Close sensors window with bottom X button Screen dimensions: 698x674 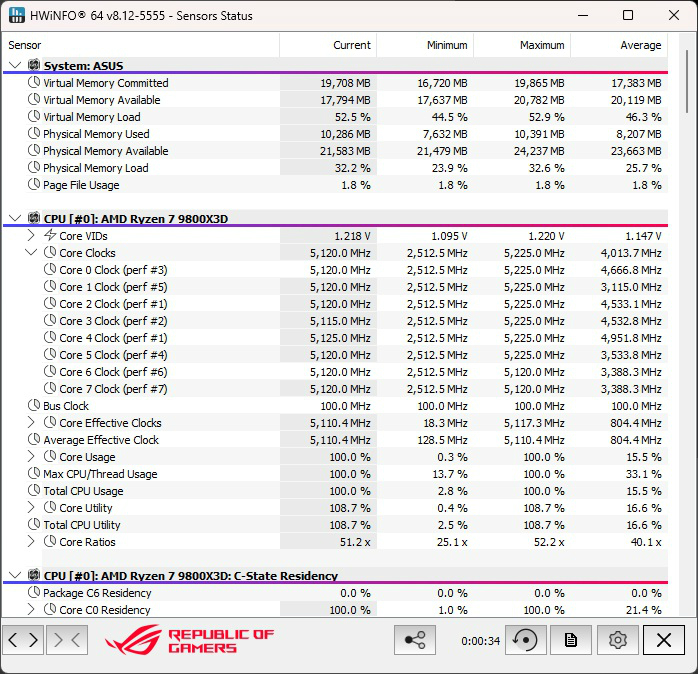tap(664, 640)
